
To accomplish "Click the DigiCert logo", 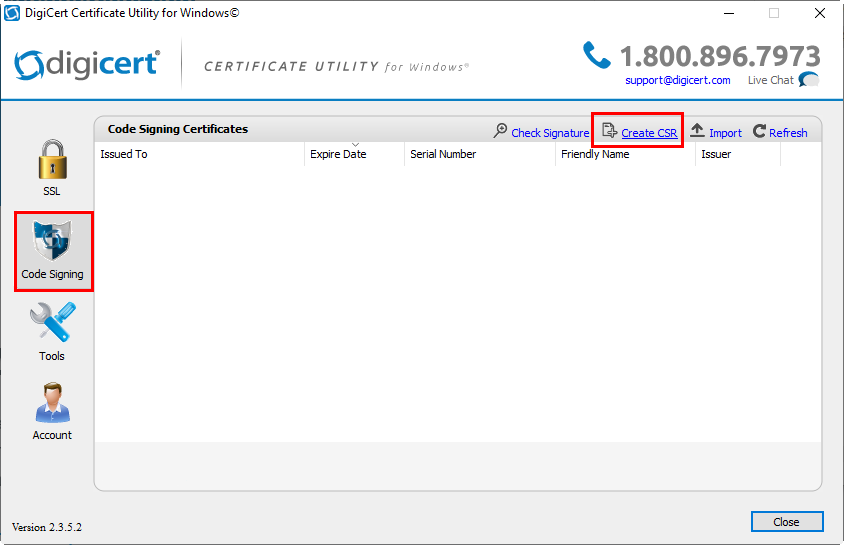I will coord(87,64).
